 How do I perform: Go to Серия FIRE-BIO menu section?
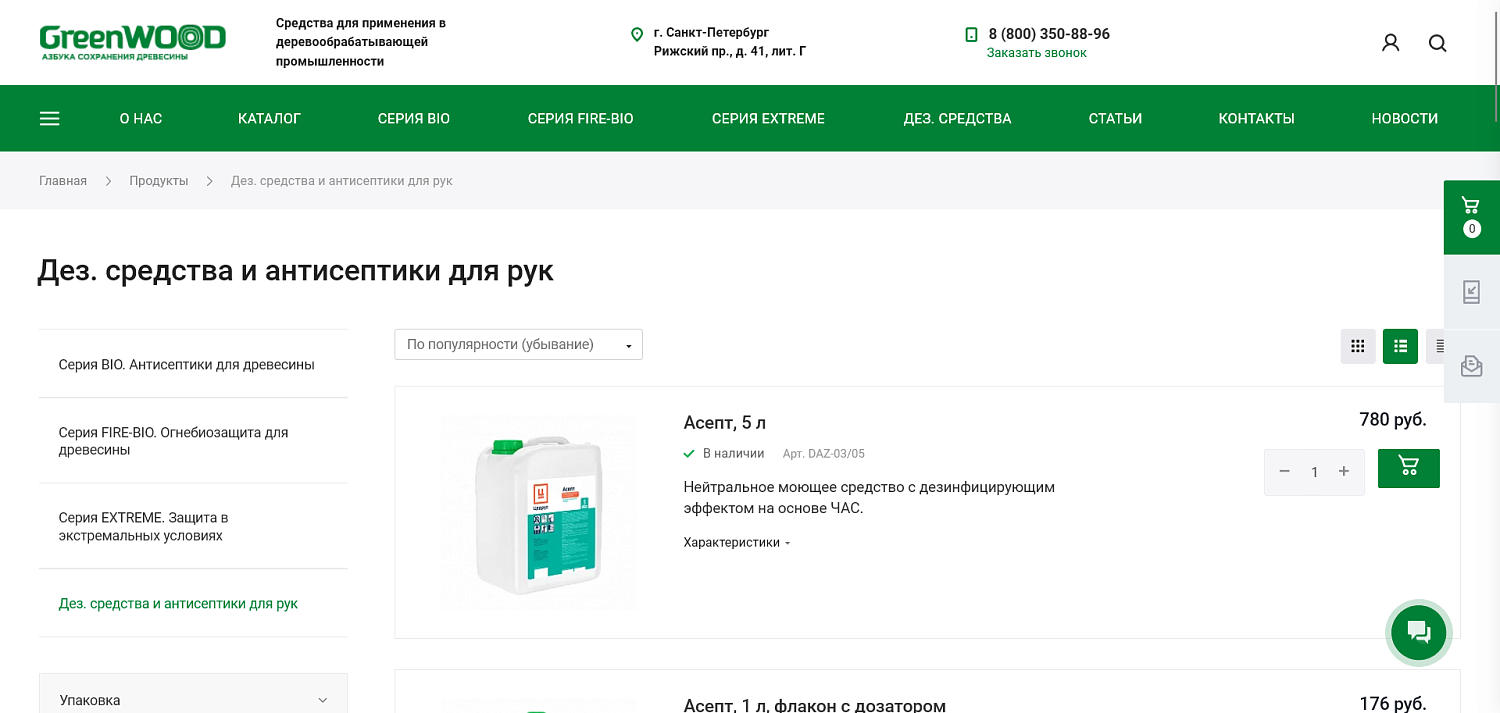(580, 118)
